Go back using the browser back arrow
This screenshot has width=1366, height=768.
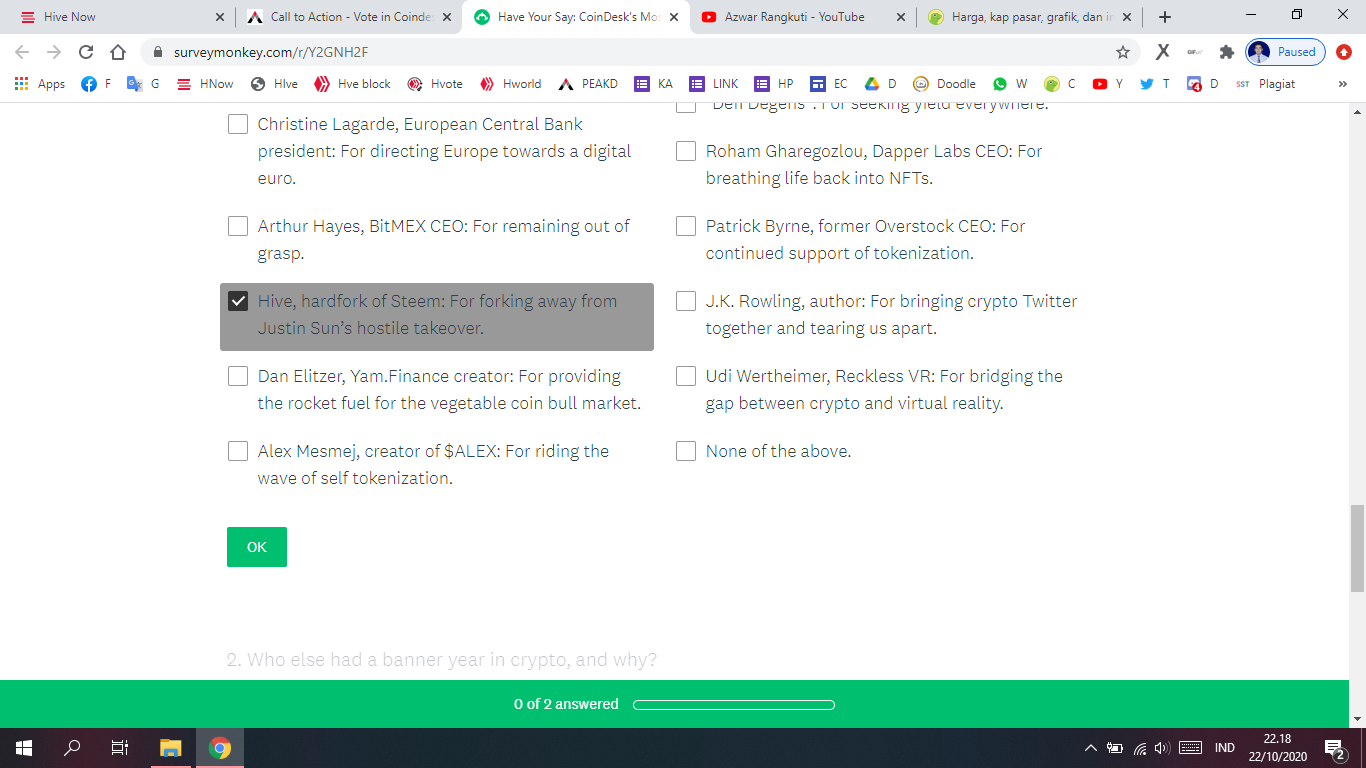[22, 52]
